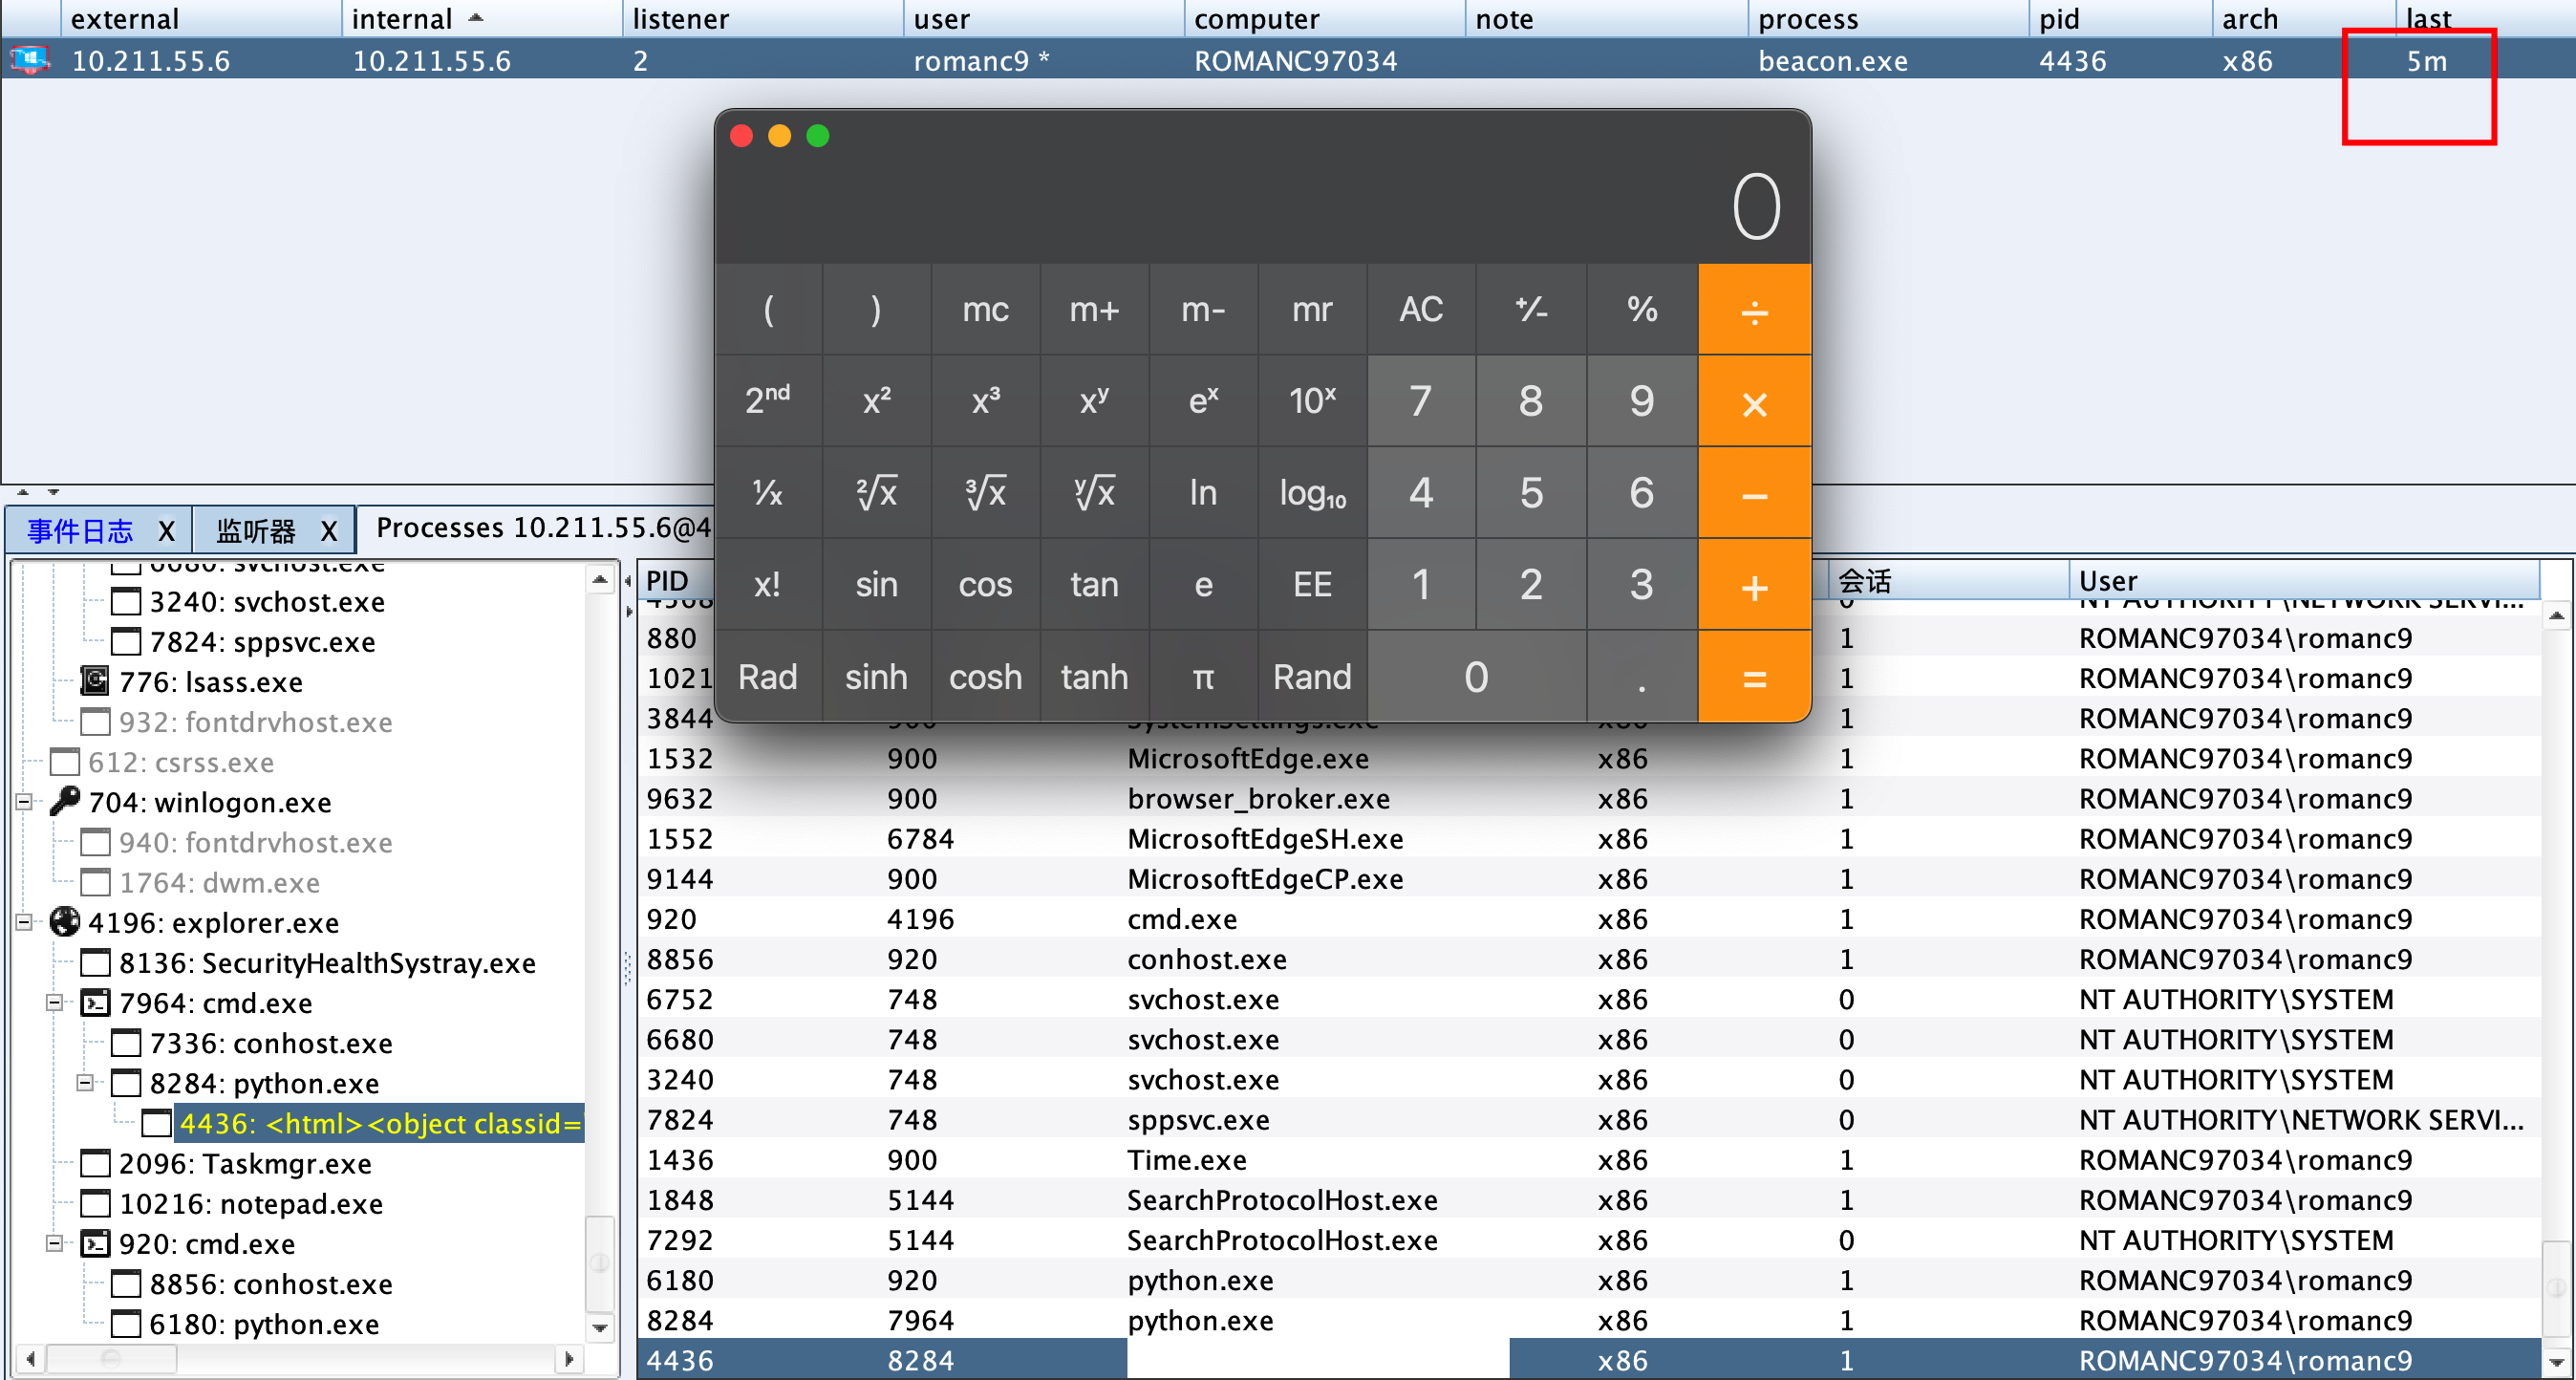This screenshot has height=1380, width=2576.
Task: Click the multiply button in Calculator
Action: (1754, 402)
